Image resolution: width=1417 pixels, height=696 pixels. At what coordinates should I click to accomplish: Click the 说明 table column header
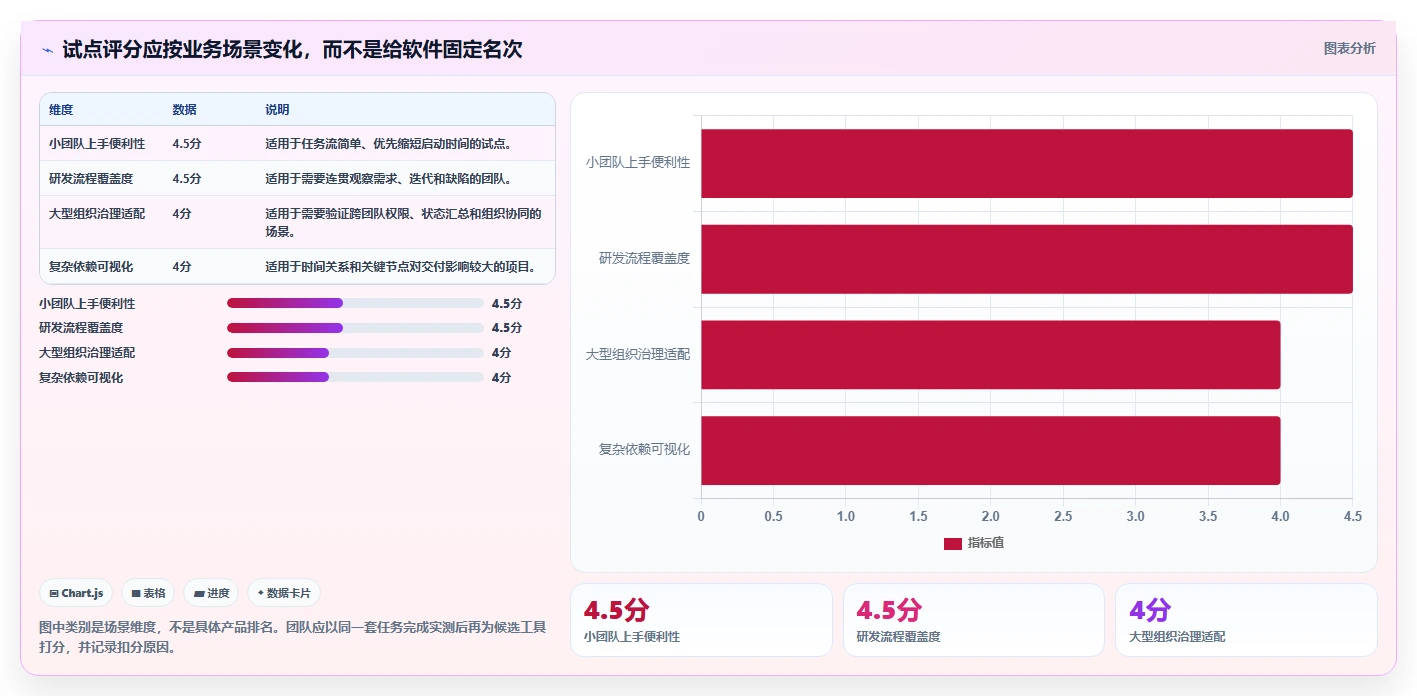(x=277, y=110)
